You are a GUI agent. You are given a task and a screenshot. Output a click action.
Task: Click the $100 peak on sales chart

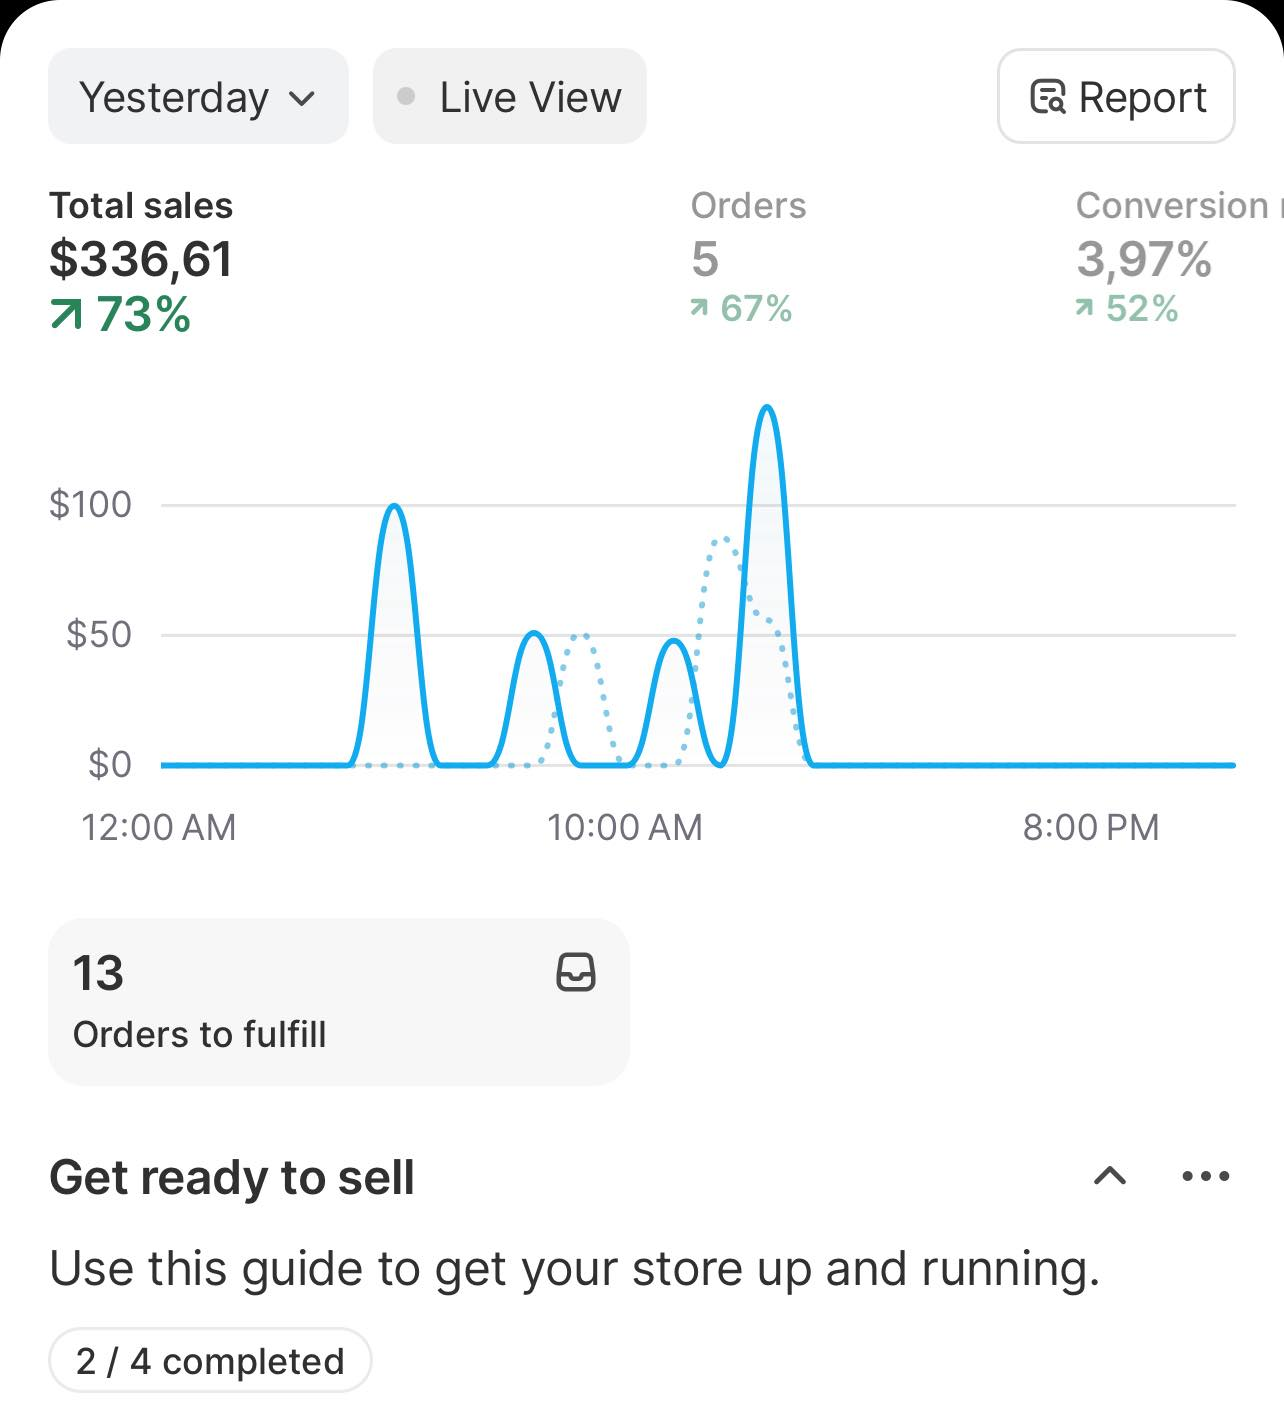[395, 508]
